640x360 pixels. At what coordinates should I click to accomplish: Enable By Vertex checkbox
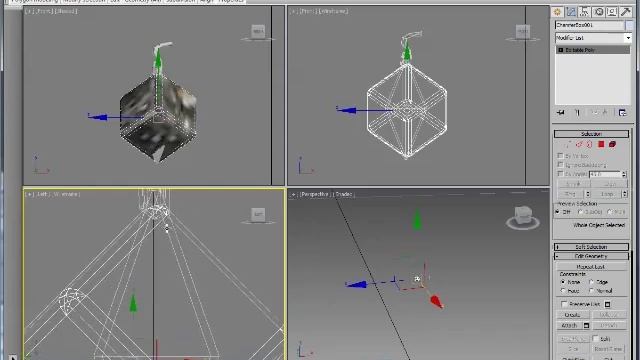tap(560, 156)
